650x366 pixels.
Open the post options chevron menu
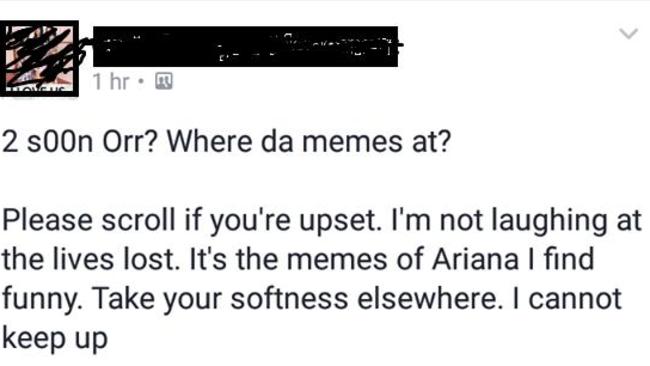point(628,34)
